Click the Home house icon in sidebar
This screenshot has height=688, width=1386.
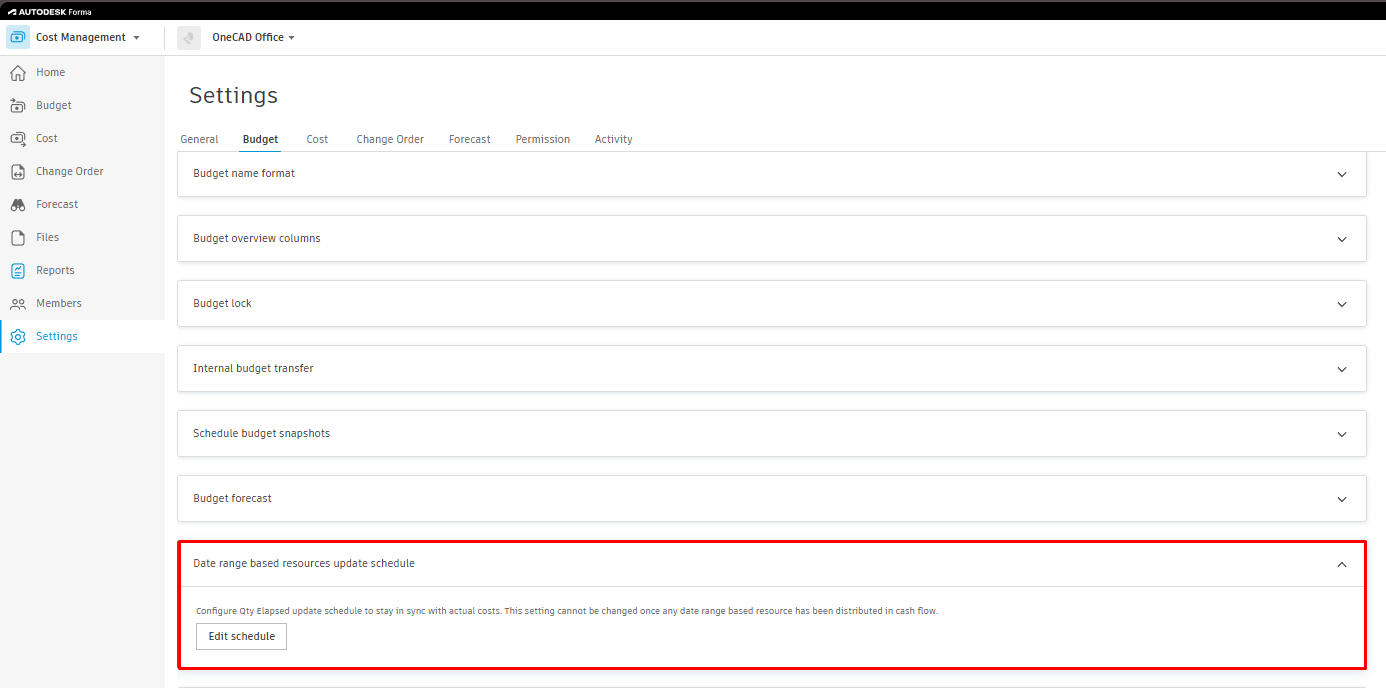(x=17, y=73)
